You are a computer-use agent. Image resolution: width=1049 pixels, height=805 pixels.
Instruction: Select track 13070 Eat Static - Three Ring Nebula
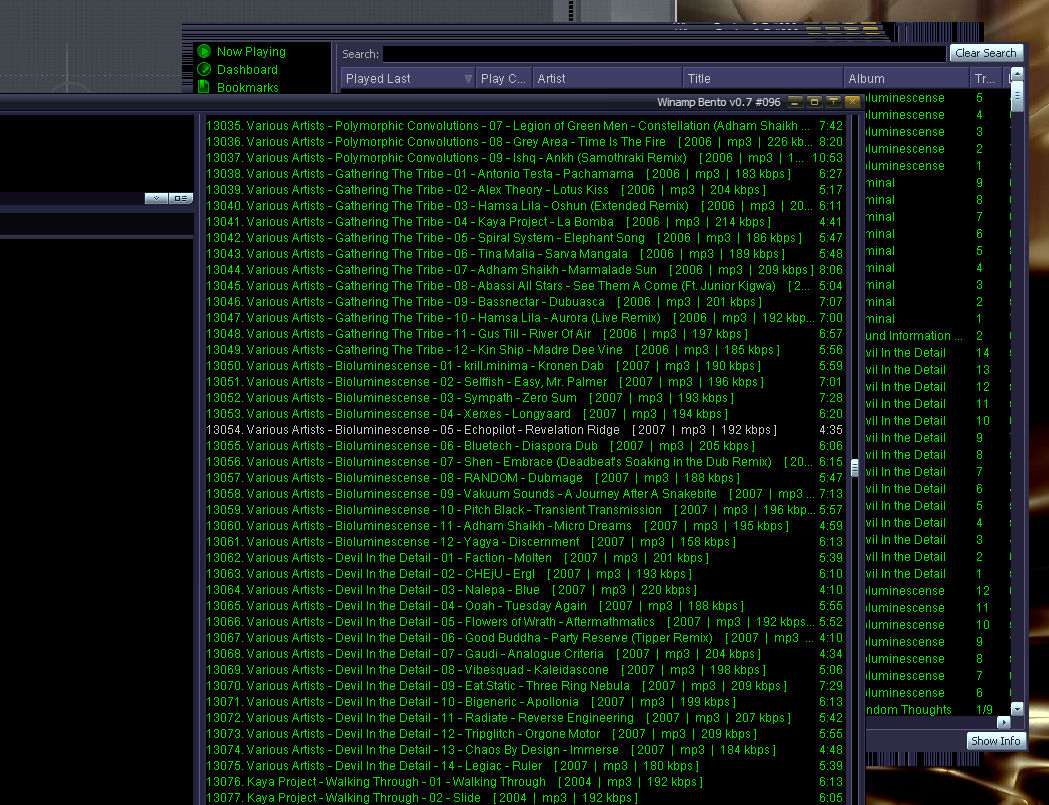524,686
